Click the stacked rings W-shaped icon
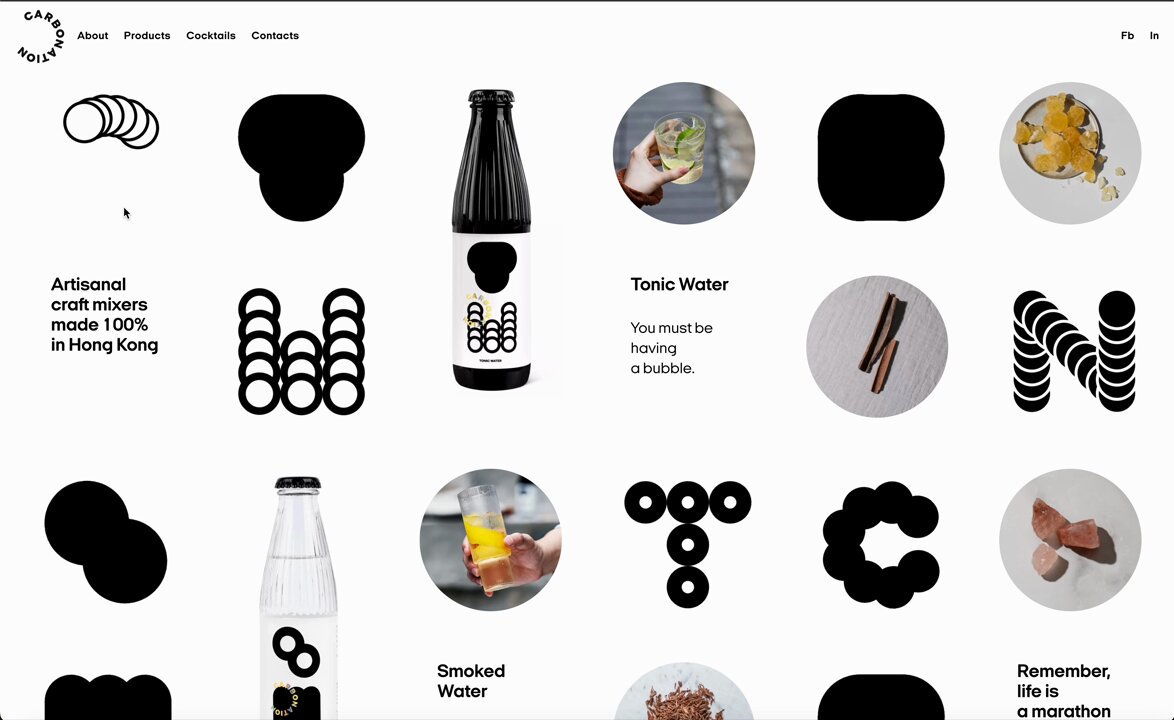This screenshot has width=1174, height=720. 301,351
